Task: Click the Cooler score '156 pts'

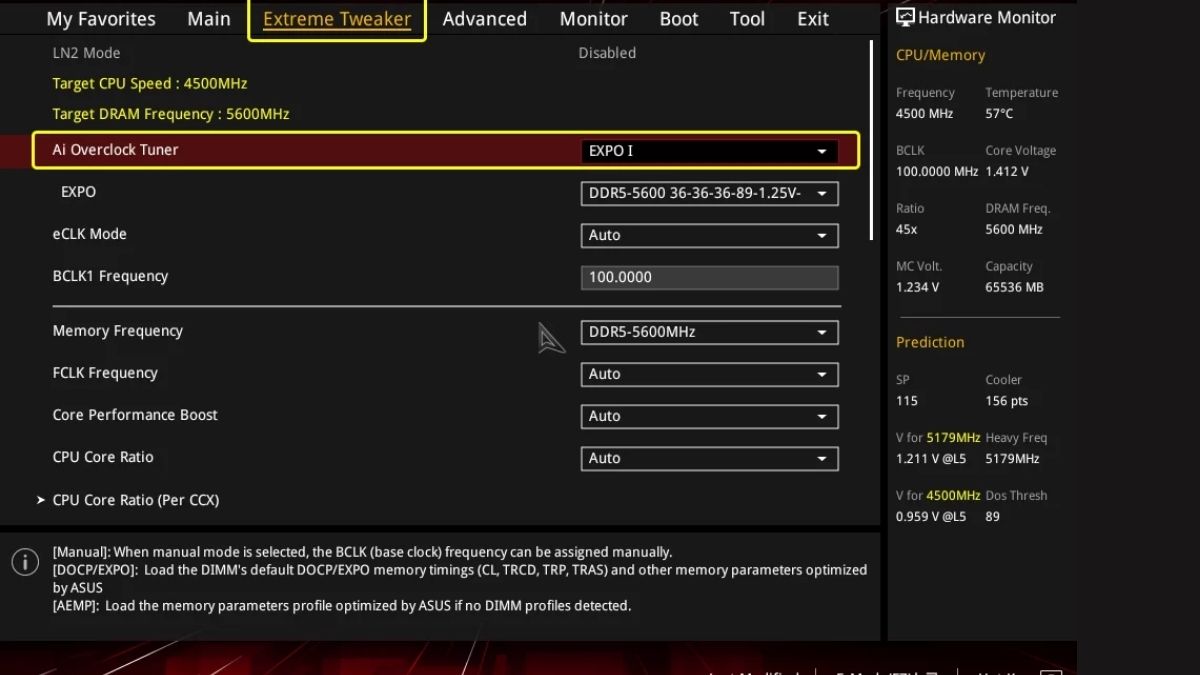Action: [x=1007, y=401]
